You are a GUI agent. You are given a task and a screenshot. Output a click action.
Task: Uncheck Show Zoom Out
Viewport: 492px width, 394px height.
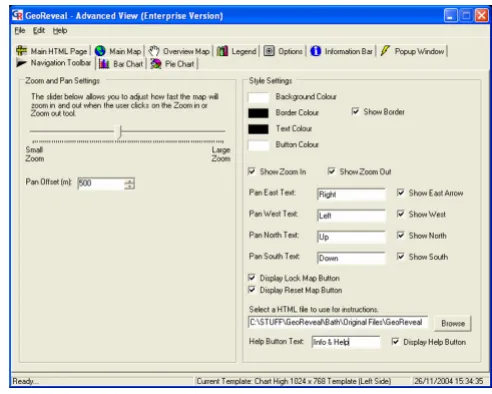point(331,171)
